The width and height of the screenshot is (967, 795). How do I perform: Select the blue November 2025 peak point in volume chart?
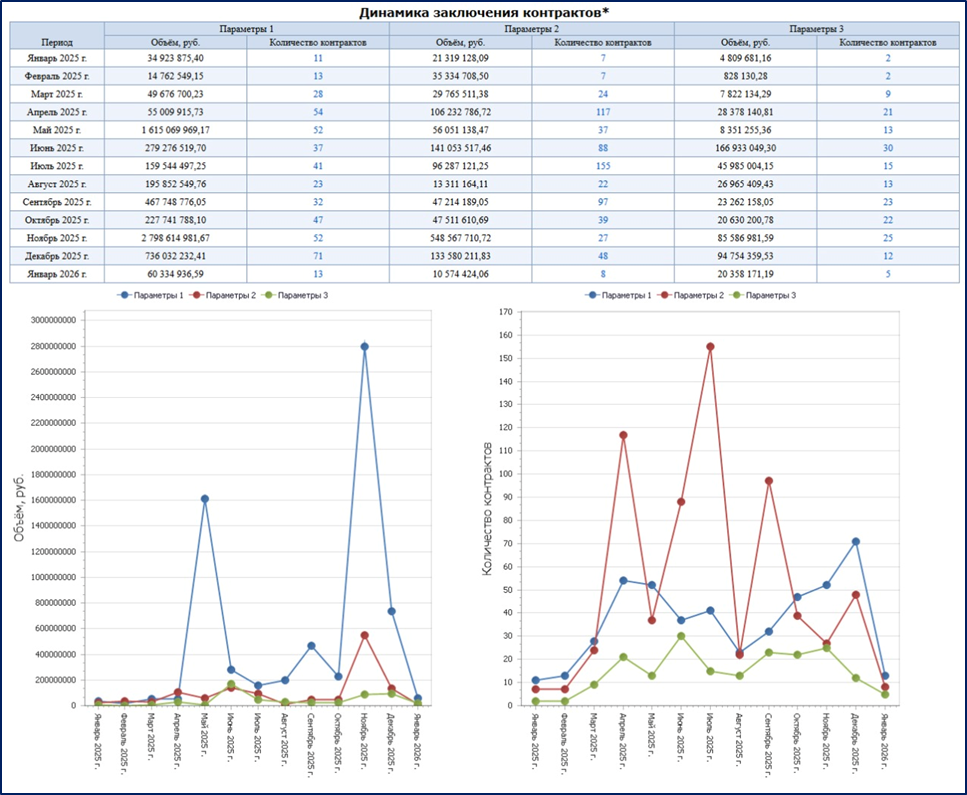coord(364,347)
